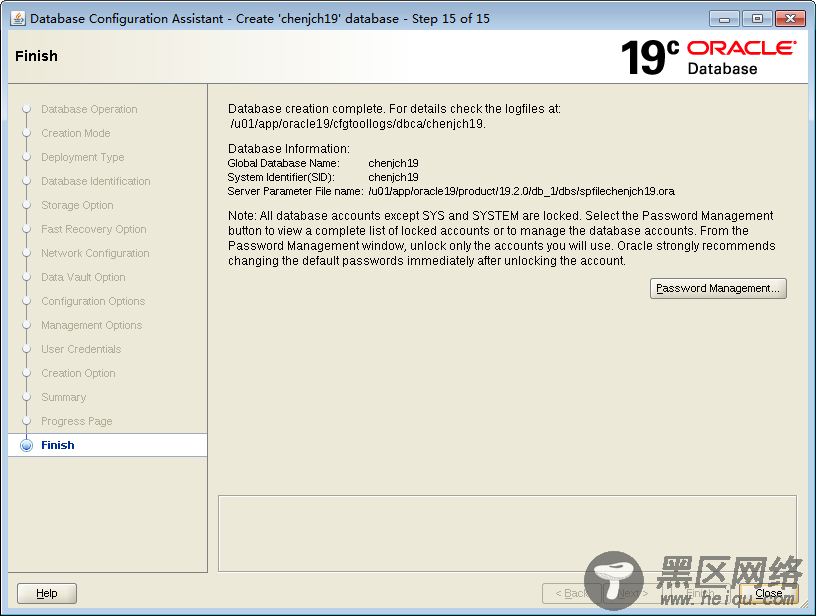Select Creation Mode step
This screenshot has width=816, height=616.
pos(76,133)
